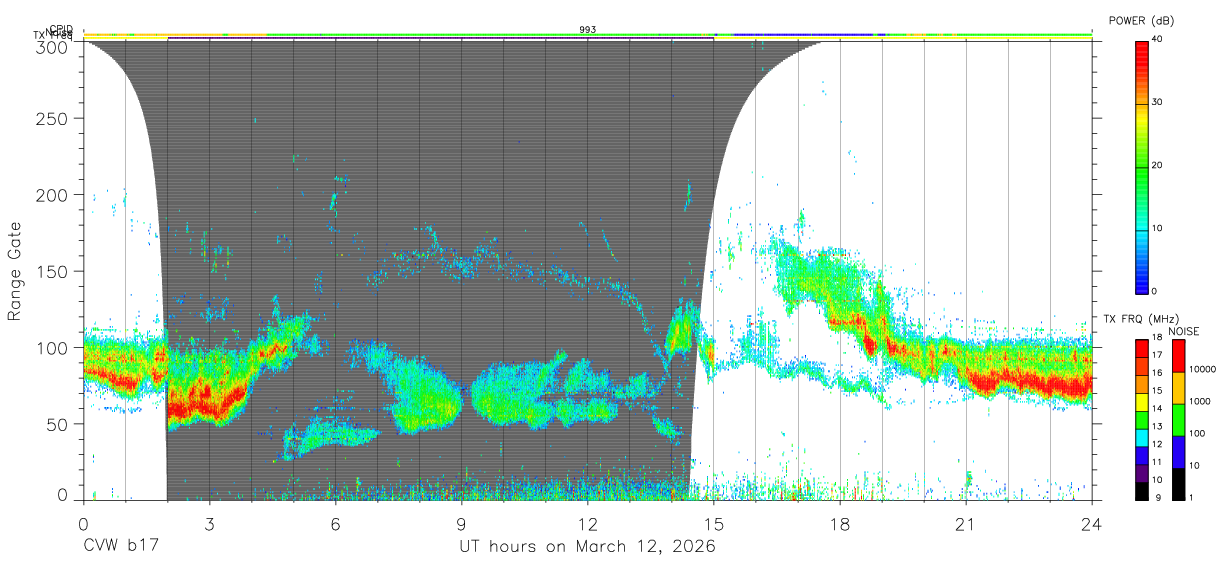Click the 993 CPID value above the plot
The height and width of the screenshot is (567, 1228).
(588, 29)
